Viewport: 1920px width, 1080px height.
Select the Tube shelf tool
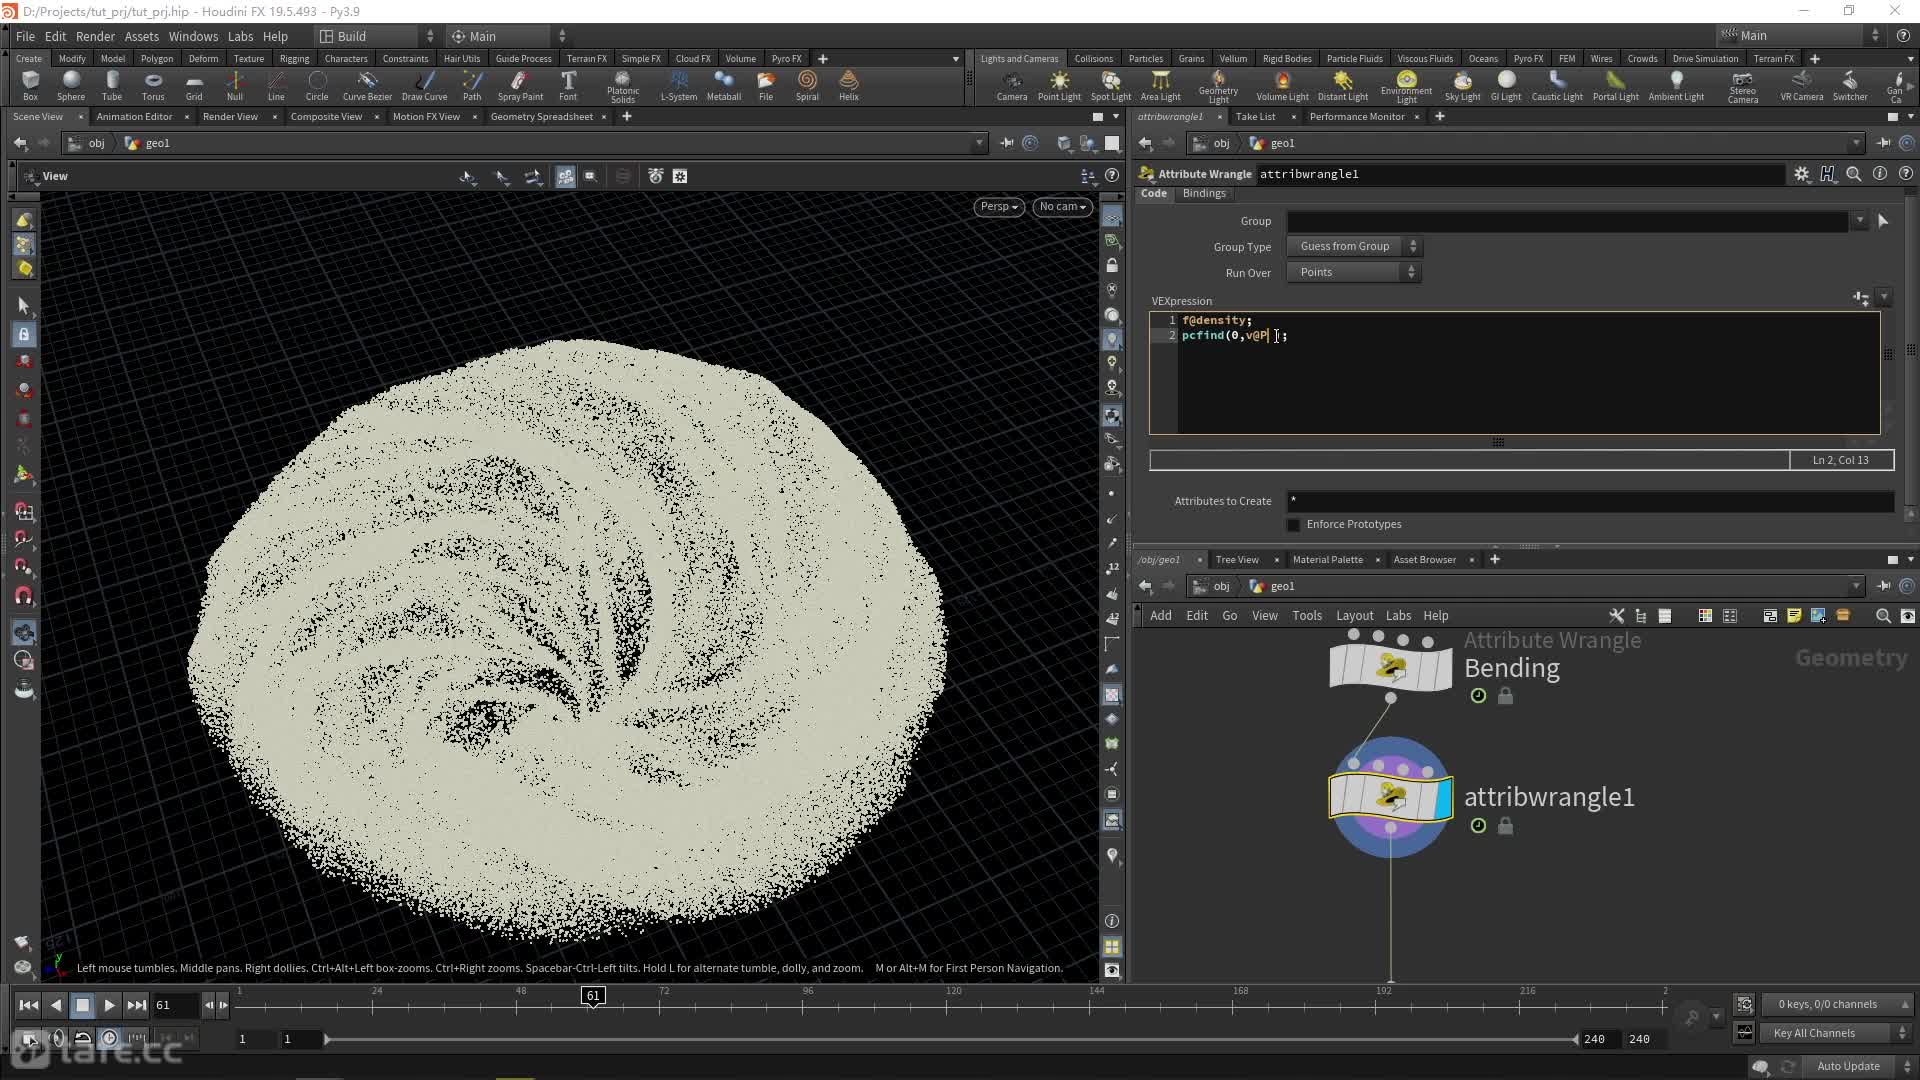[x=112, y=85]
